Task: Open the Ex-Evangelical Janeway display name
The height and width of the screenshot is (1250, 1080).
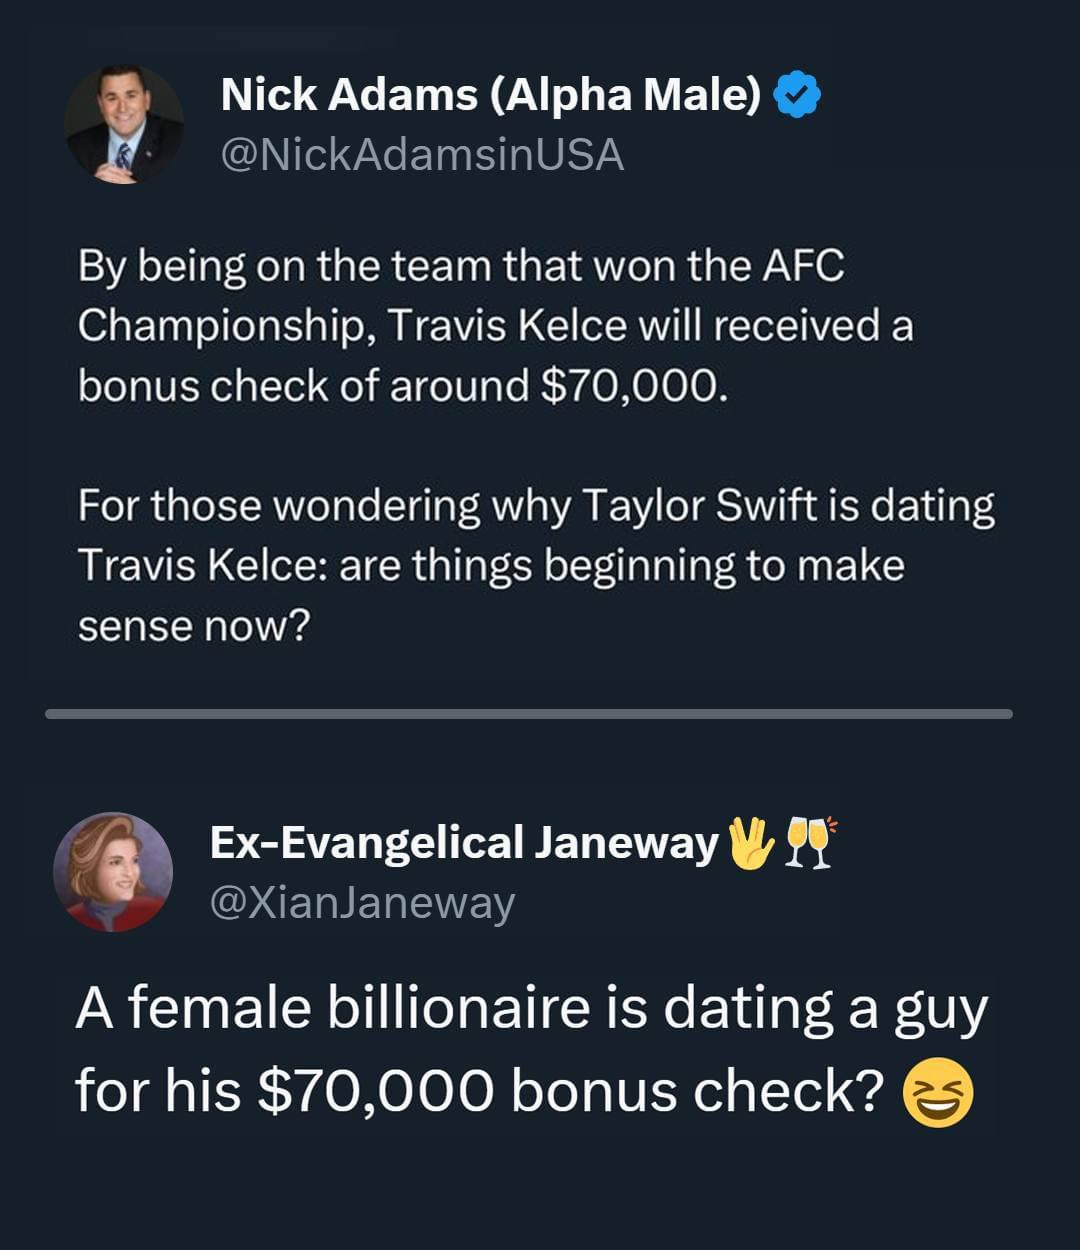Action: [x=464, y=843]
